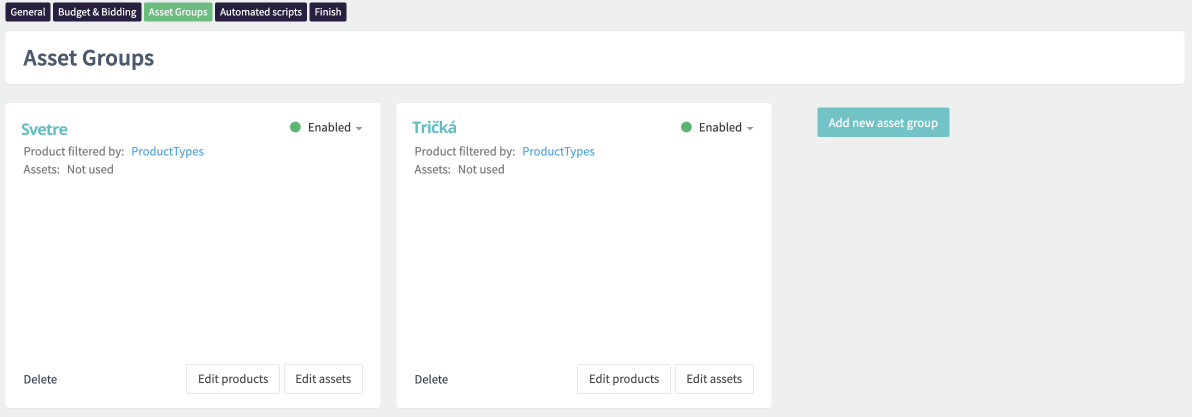Select the Asset Groups tab

pos(178,12)
